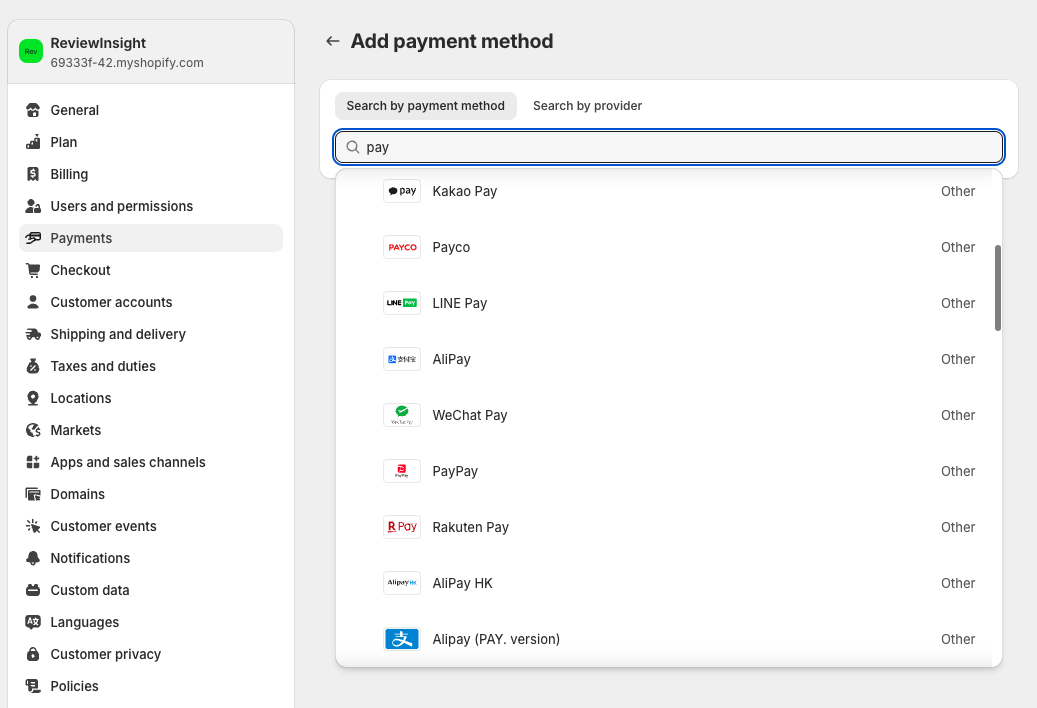Click the Rakuten Pay logo

coord(401,526)
